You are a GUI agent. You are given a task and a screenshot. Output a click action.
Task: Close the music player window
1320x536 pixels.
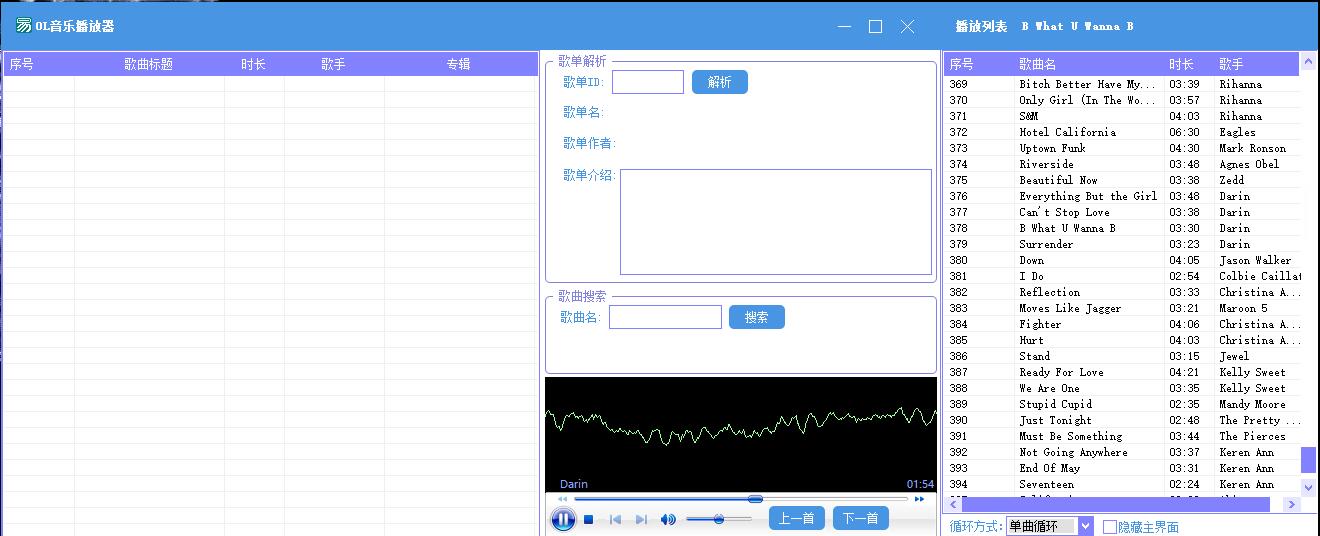coord(907,27)
